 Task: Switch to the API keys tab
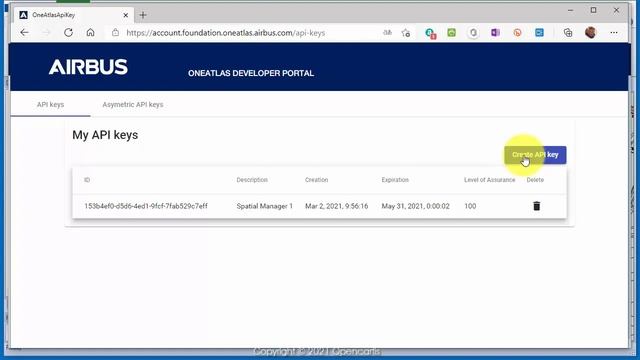(x=50, y=104)
